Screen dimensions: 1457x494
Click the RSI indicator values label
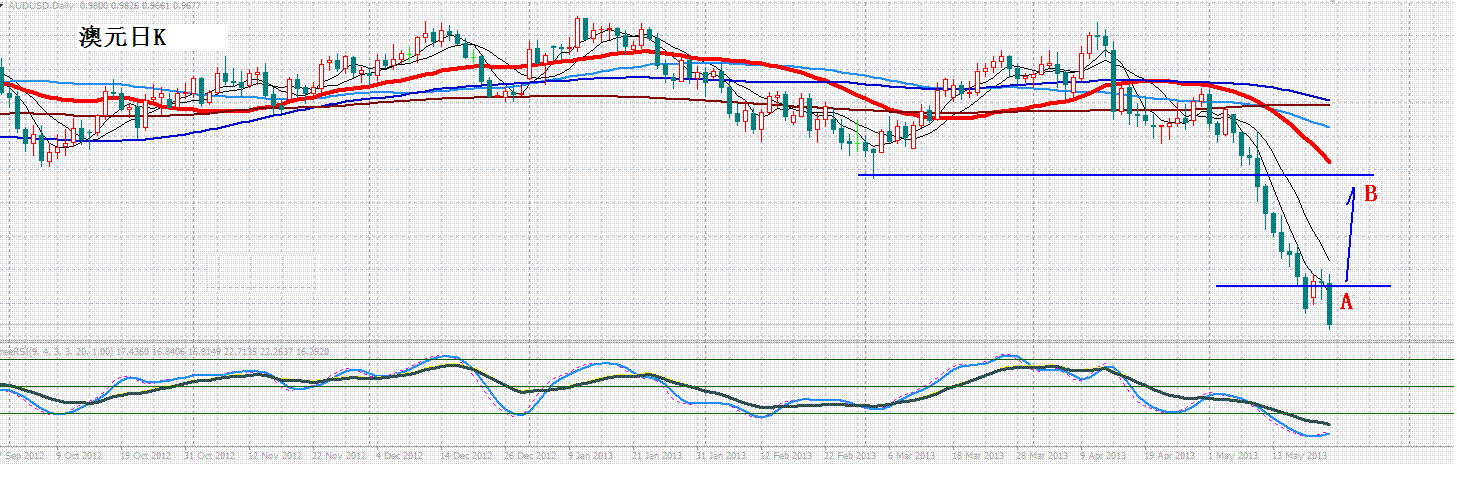(162, 351)
